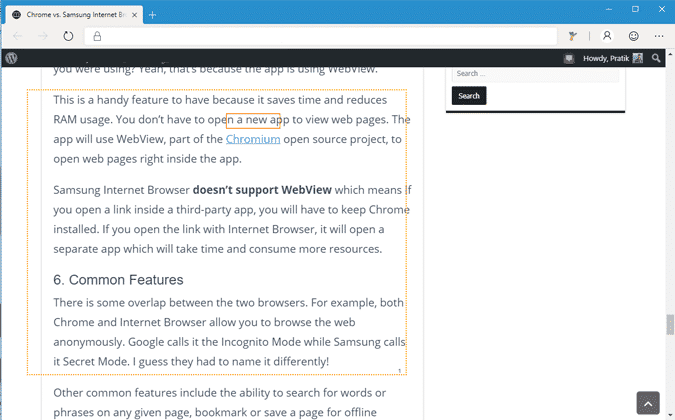This screenshot has height=420, width=675.
Task: Open a new tab with plus button
Action: [152, 15]
